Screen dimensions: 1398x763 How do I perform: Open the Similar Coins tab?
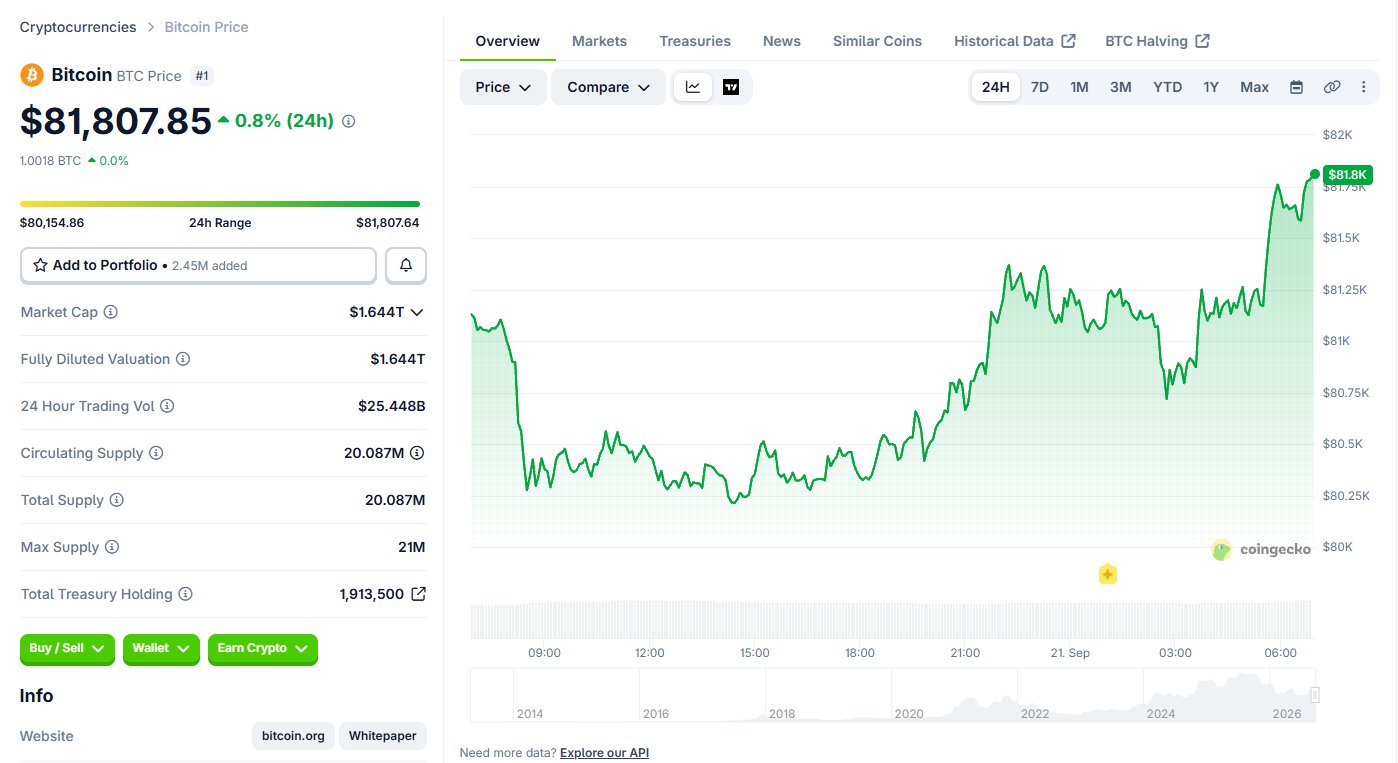tap(877, 41)
